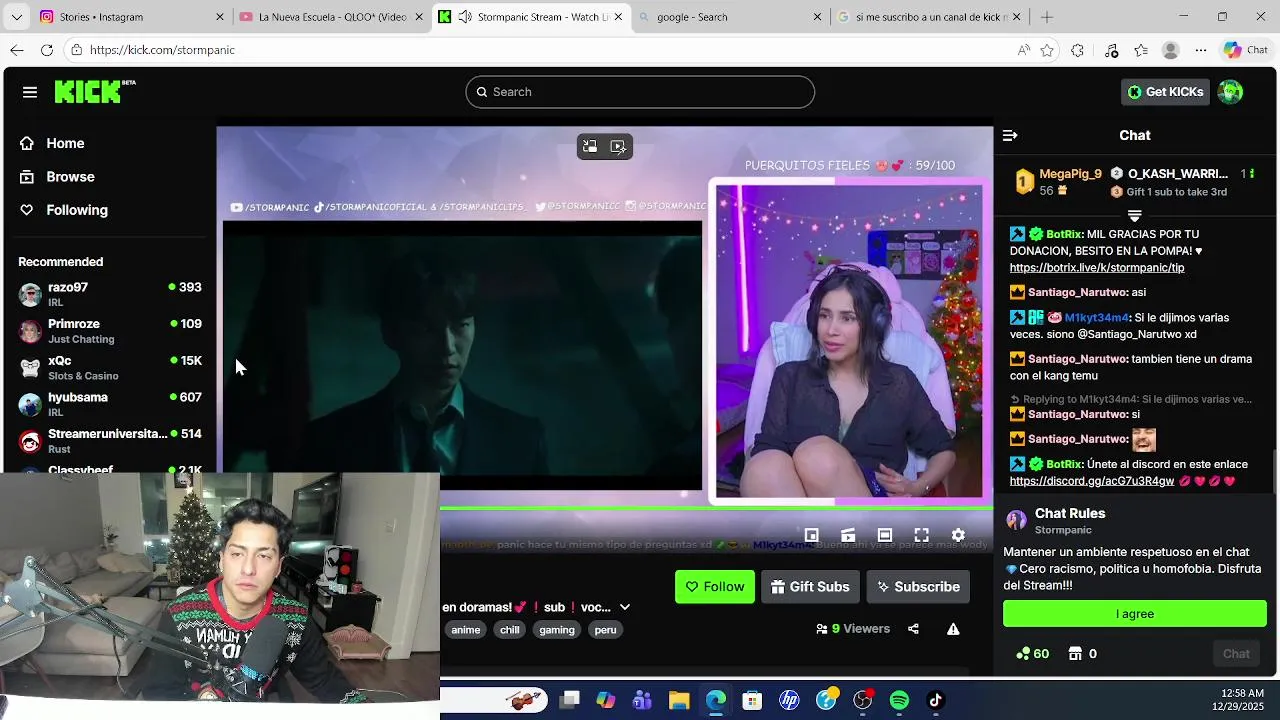Click the chill tag

[510, 630]
